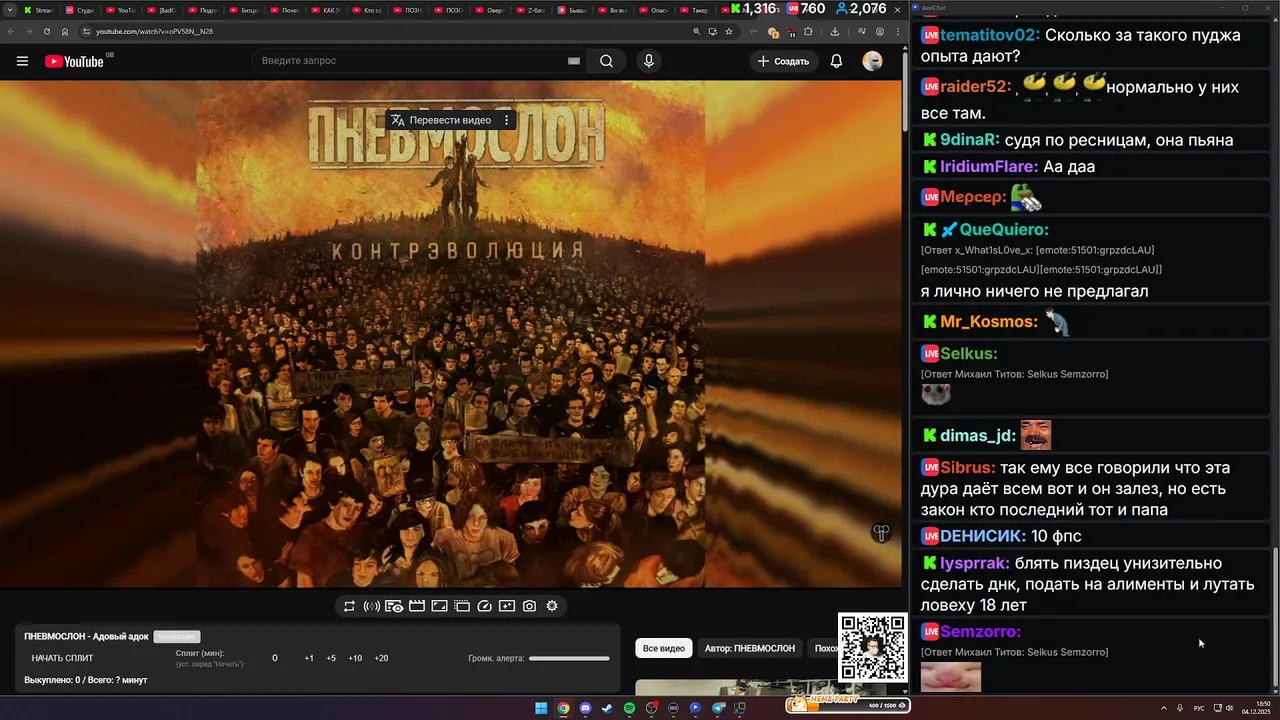Image resolution: width=1280 pixels, height=720 pixels.
Task: Click the floating circular icon on video edge
Action: (881, 534)
